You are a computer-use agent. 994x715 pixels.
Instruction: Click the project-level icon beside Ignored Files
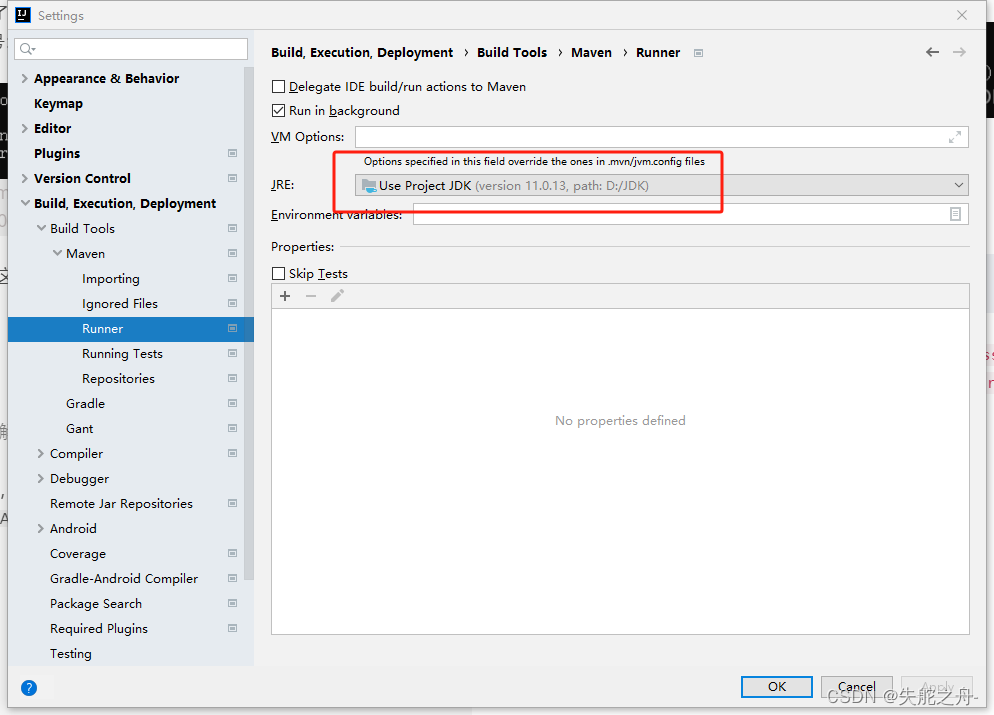tap(233, 304)
